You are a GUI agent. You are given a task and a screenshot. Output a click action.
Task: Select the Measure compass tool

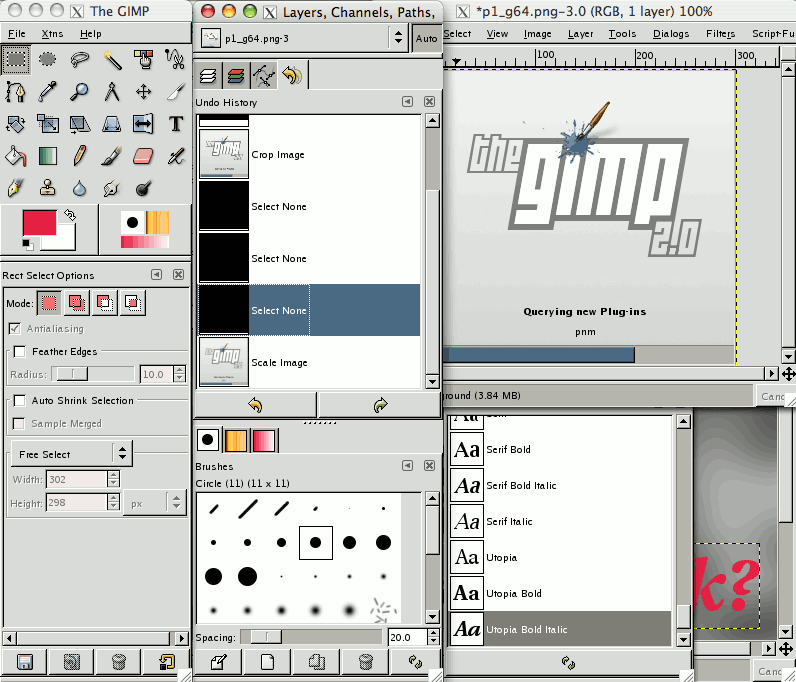[112, 92]
